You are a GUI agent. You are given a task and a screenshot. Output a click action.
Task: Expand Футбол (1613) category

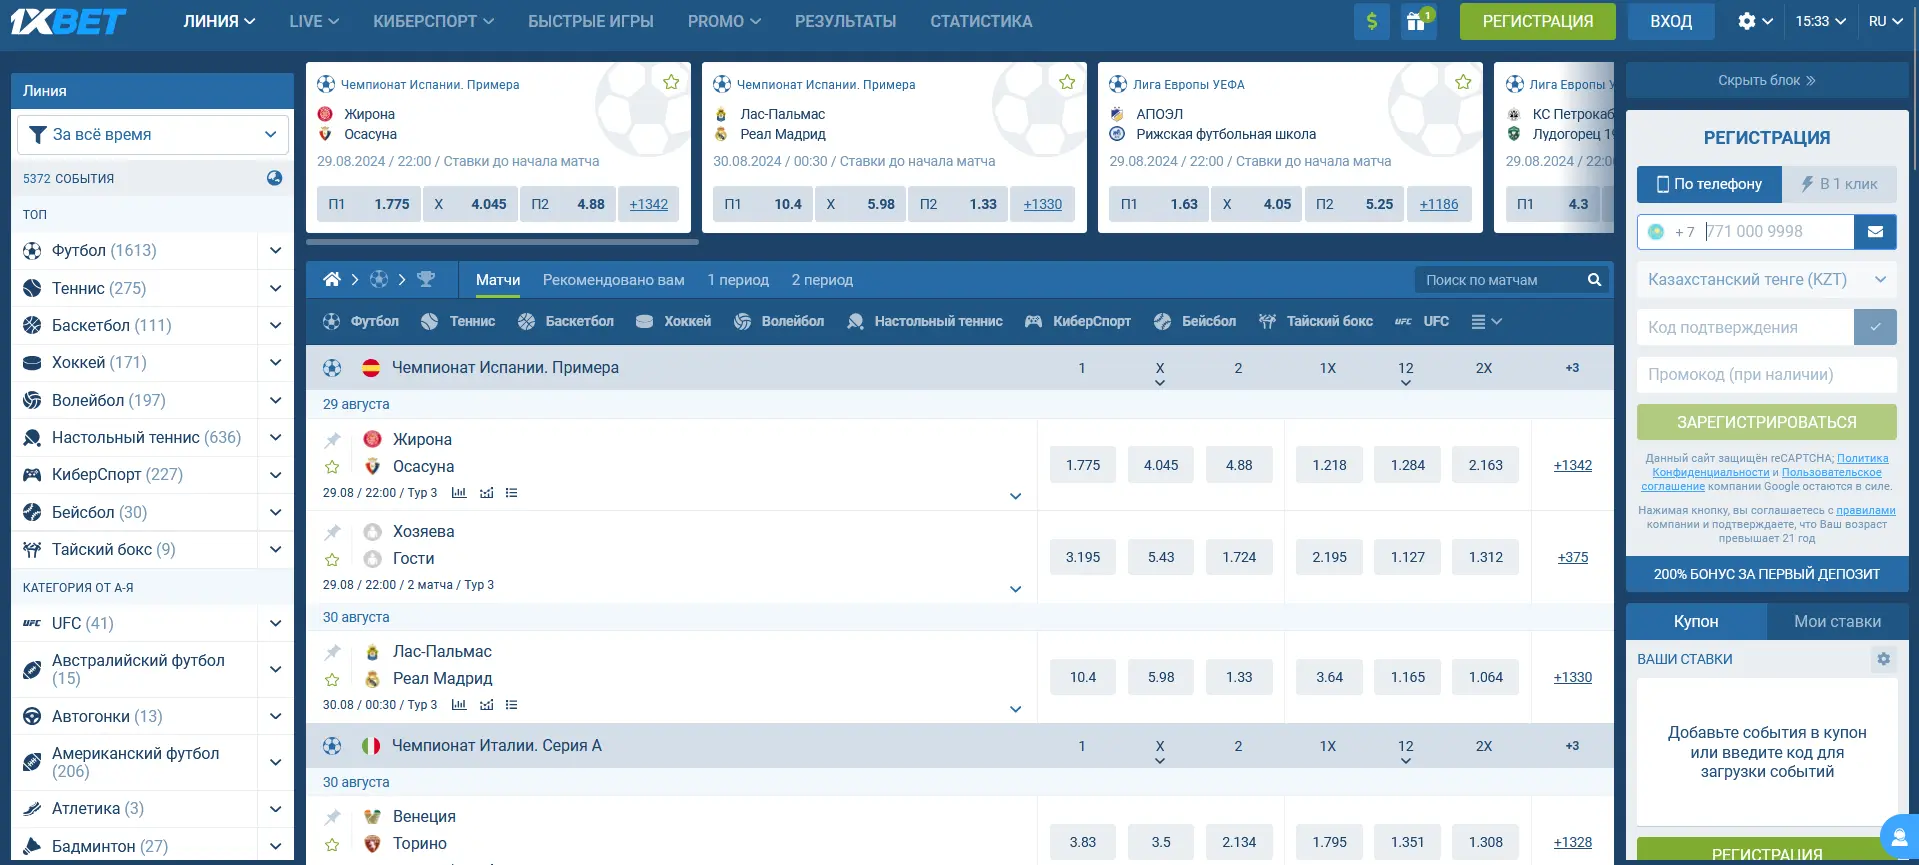tap(275, 251)
